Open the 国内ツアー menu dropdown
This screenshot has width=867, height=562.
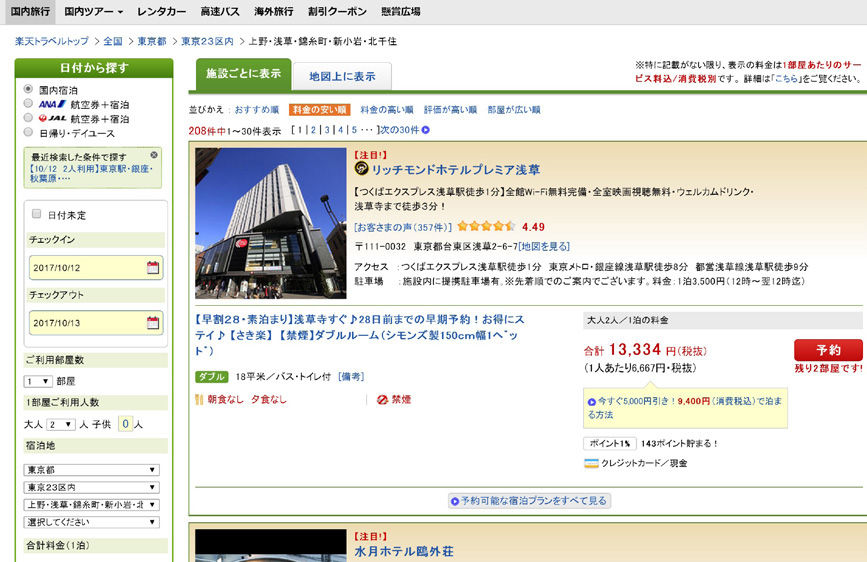(93, 12)
